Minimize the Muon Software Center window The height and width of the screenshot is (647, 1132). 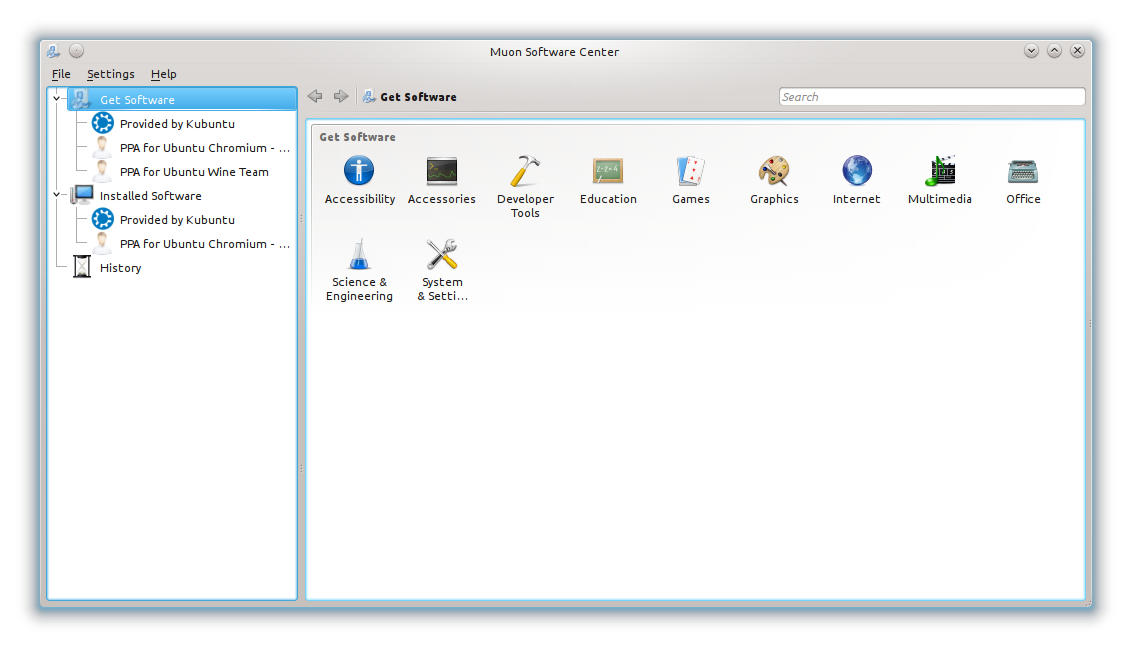tap(1031, 51)
